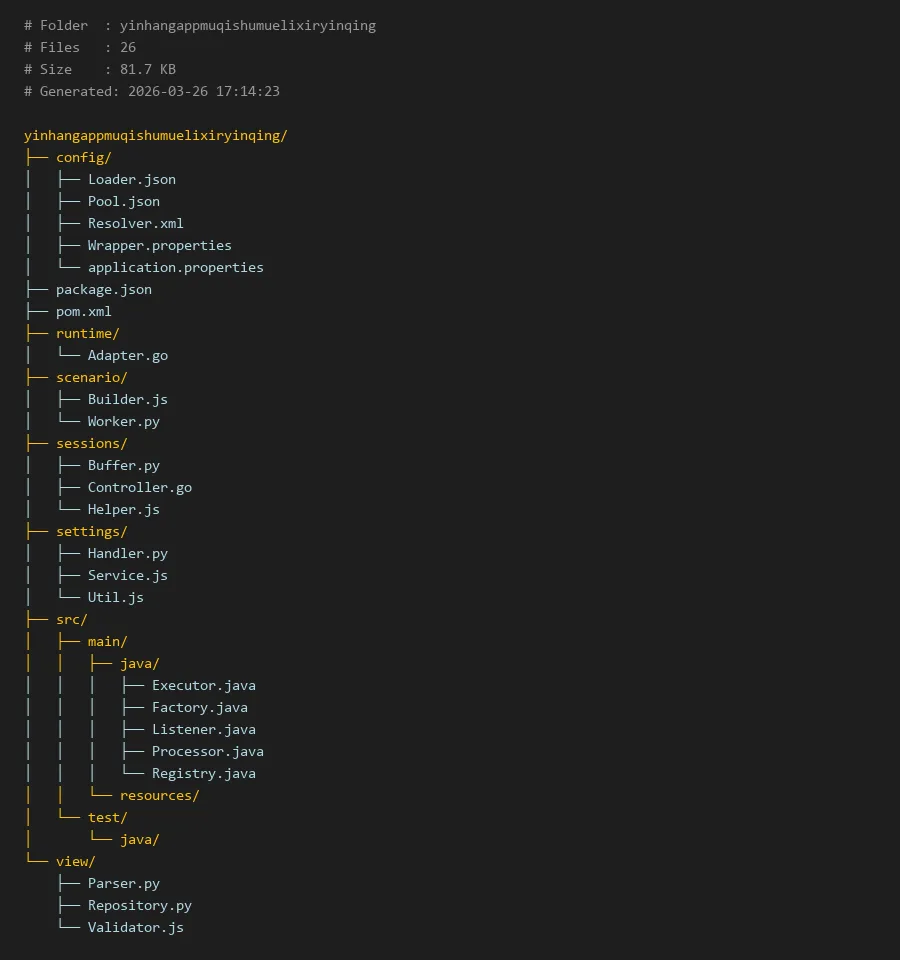Click the src/ directory entry
Viewport: 900px width, 960px height.
coord(71,619)
